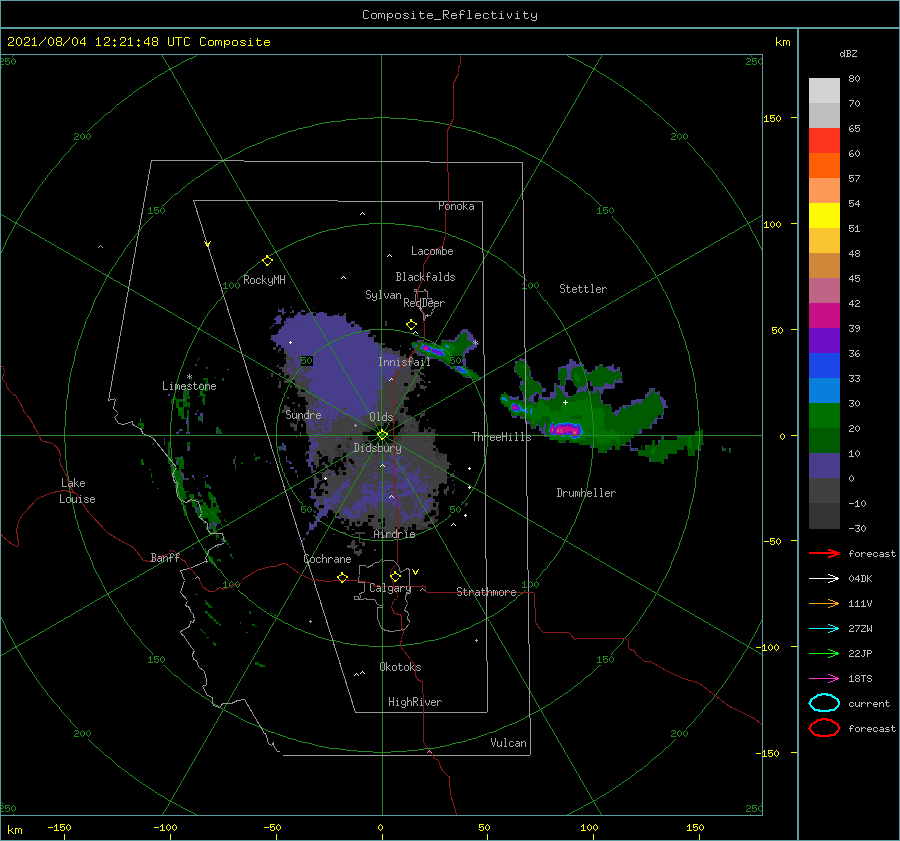Select the magenta 42 dBZ swatch
Image resolution: width=900 pixels, height=841 pixels.
(824, 315)
